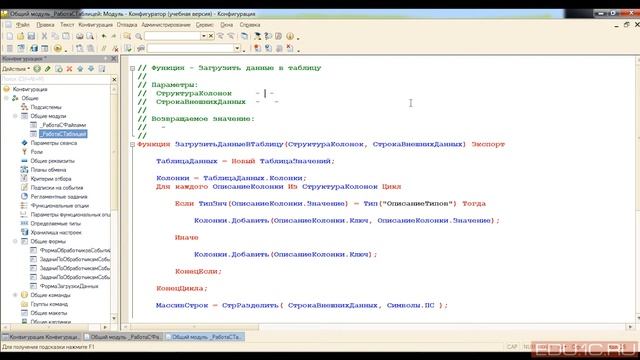Select ФормаЗагрузкиДанных in tree
The image size is (640, 360).
click(69, 286)
